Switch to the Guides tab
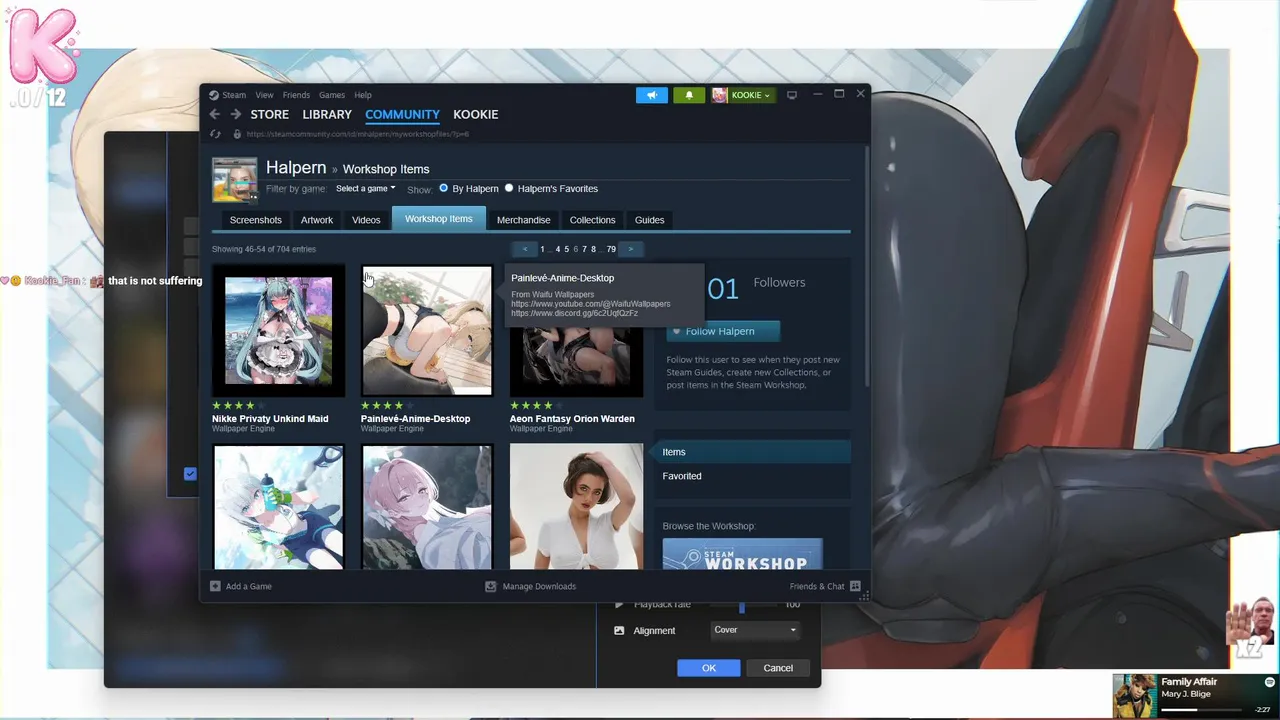The height and width of the screenshot is (720, 1280). (649, 220)
